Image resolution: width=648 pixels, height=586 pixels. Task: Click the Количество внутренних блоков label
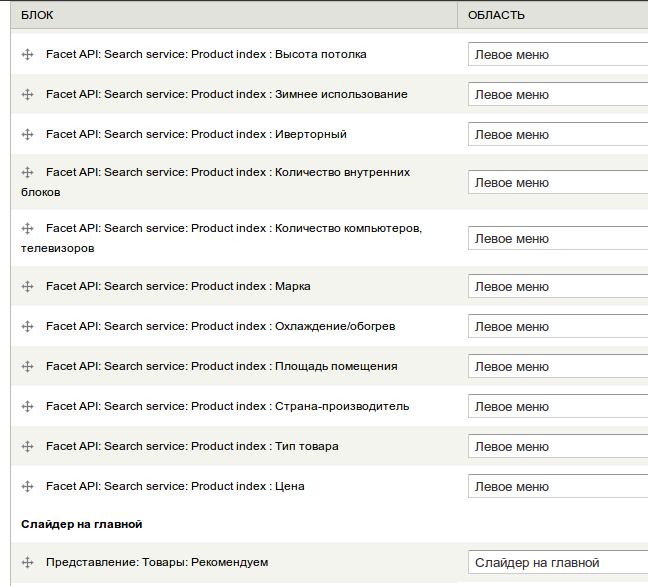coord(216,182)
